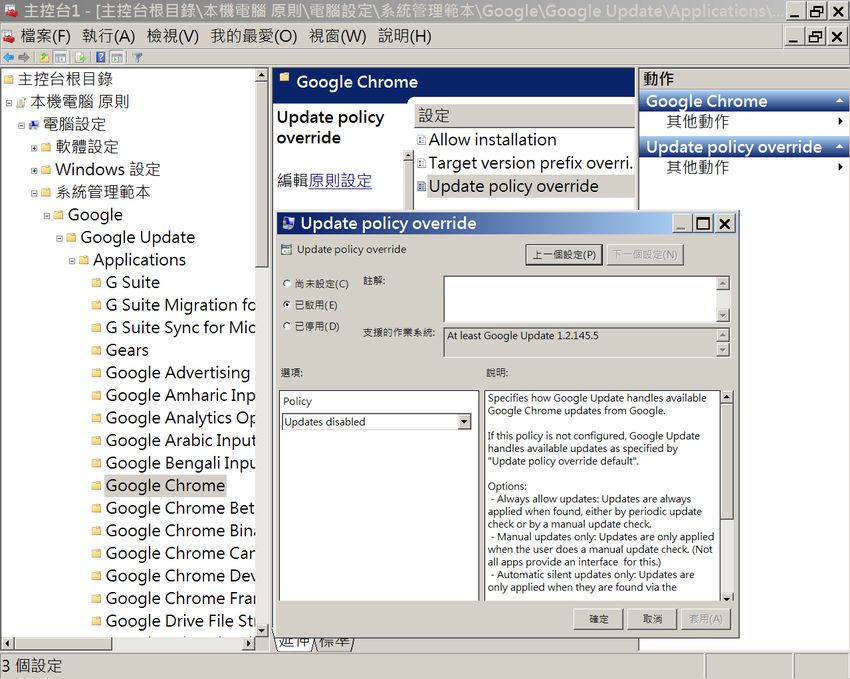This screenshot has height=679, width=850.
Task: Click the Google Chrome header folder icon
Action: [285, 77]
